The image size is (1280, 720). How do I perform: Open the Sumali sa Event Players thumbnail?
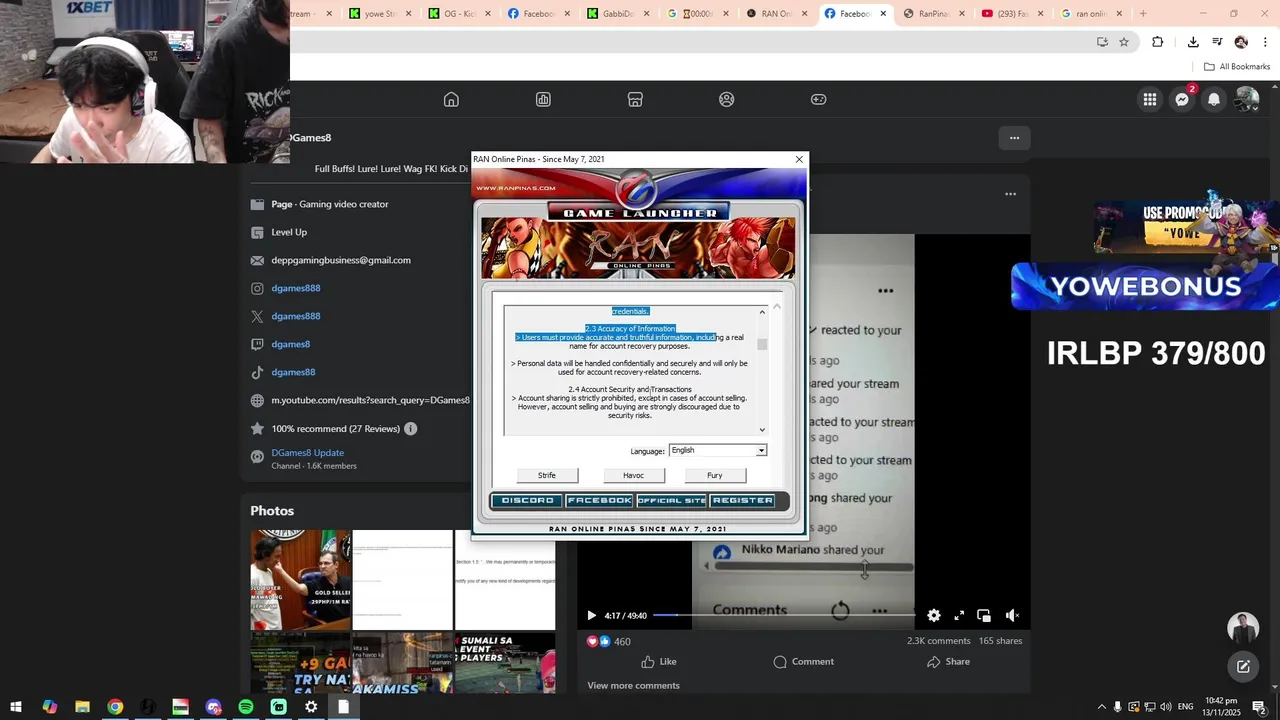(505, 663)
